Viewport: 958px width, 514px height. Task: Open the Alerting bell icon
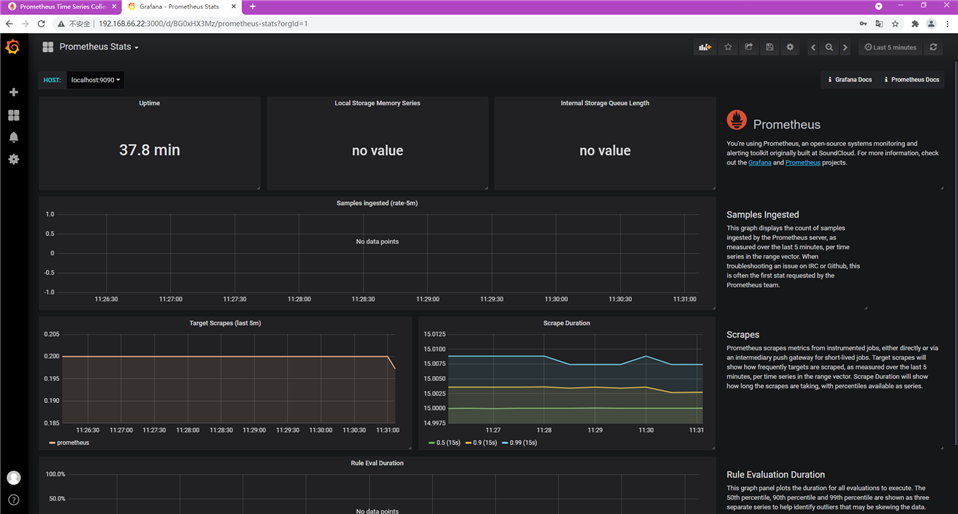point(13,137)
